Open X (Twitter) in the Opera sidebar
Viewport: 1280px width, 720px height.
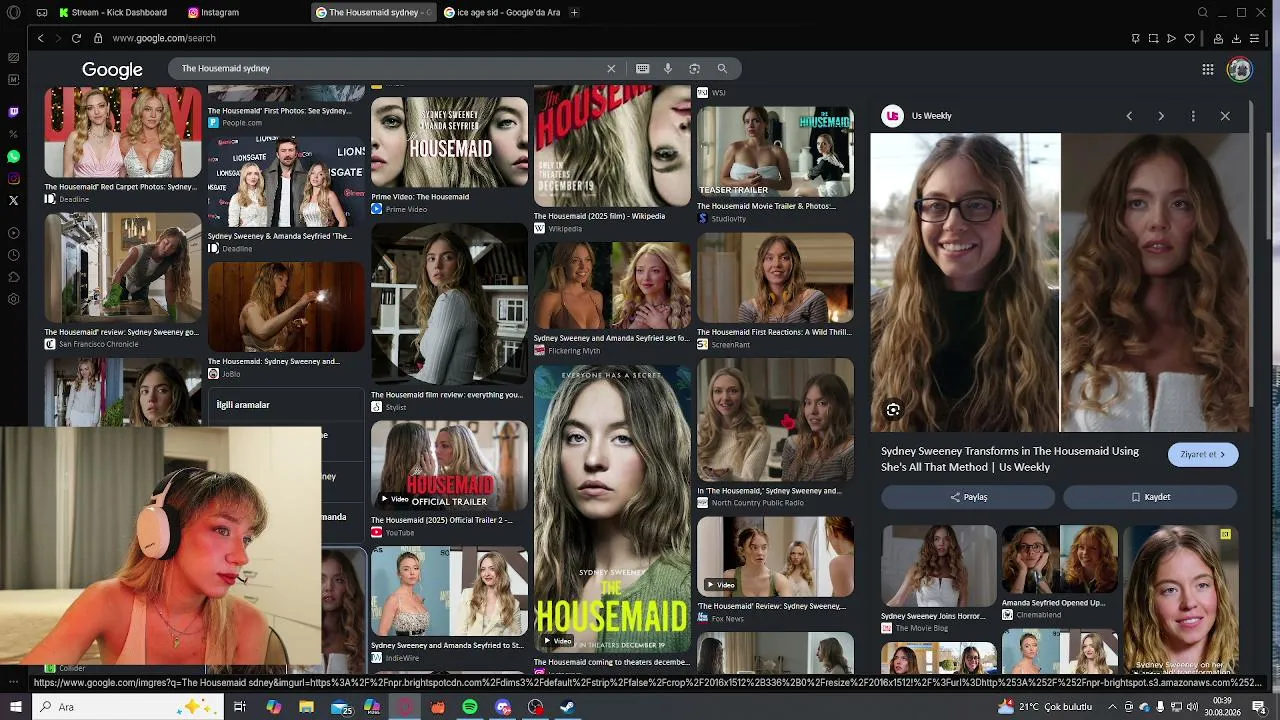(13, 200)
